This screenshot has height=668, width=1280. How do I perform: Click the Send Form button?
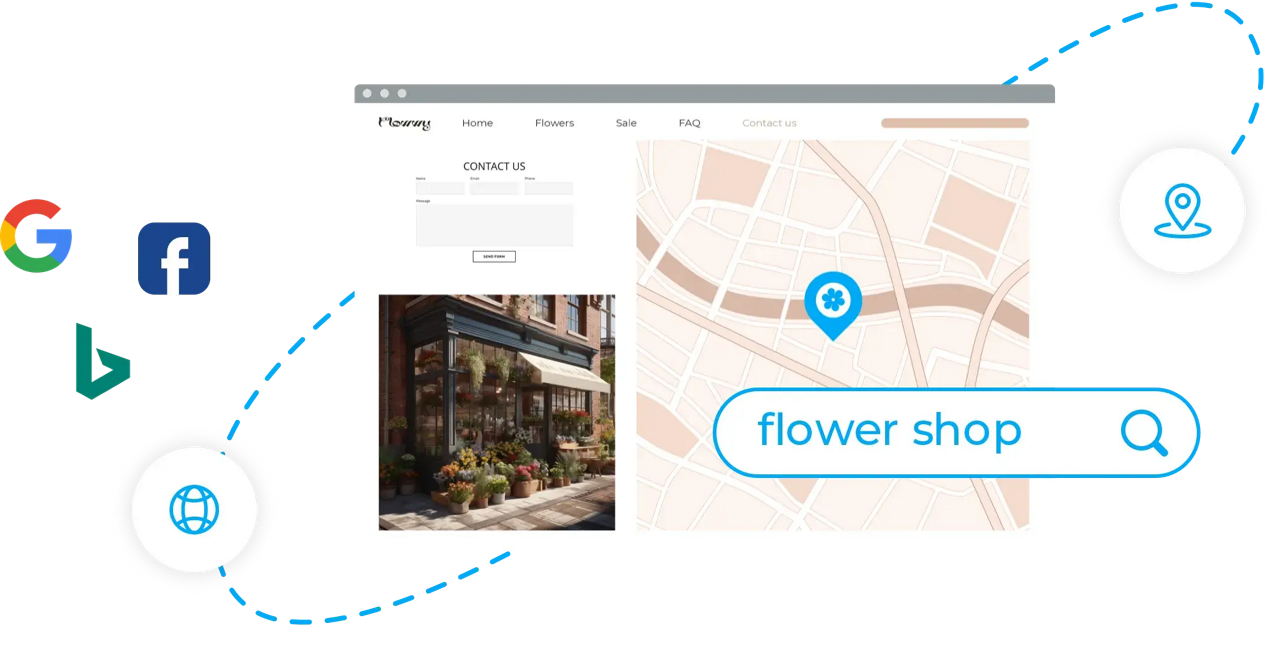pyautogui.click(x=494, y=257)
